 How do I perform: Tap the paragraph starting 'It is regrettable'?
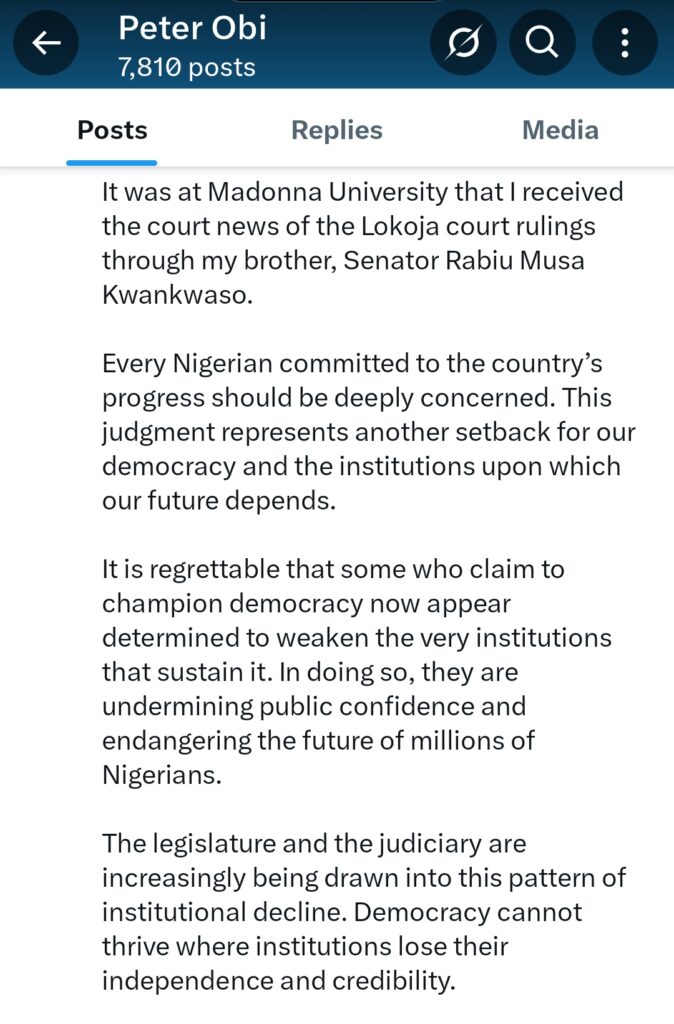coord(357,671)
